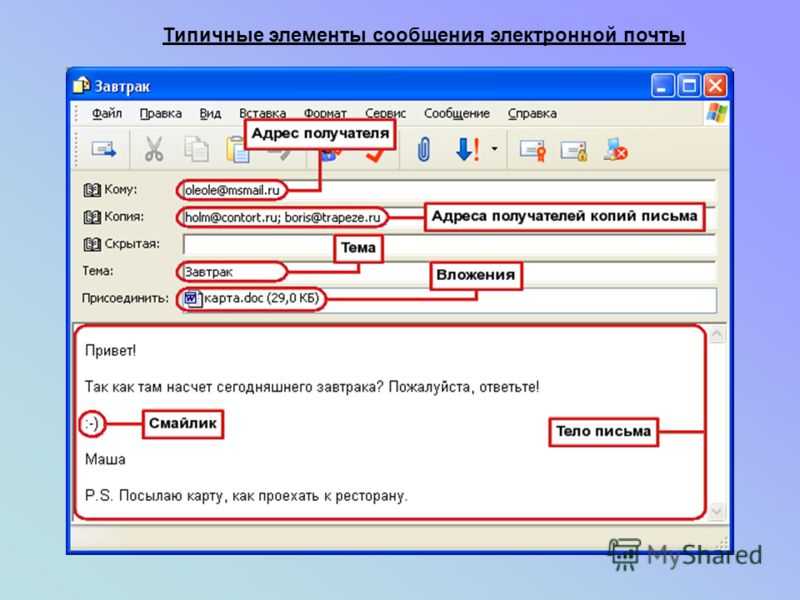Click the Привет! line in message body
This screenshot has width=800, height=600.
[110, 351]
